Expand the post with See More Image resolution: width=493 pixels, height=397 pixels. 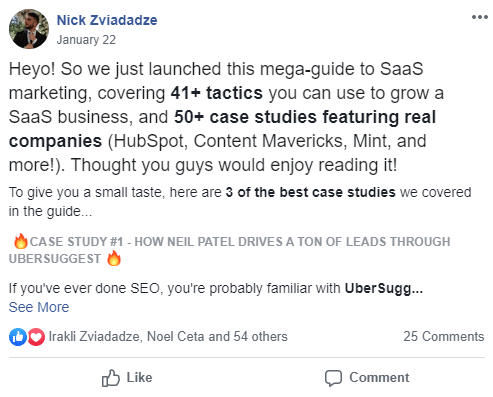[x=39, y=307]
